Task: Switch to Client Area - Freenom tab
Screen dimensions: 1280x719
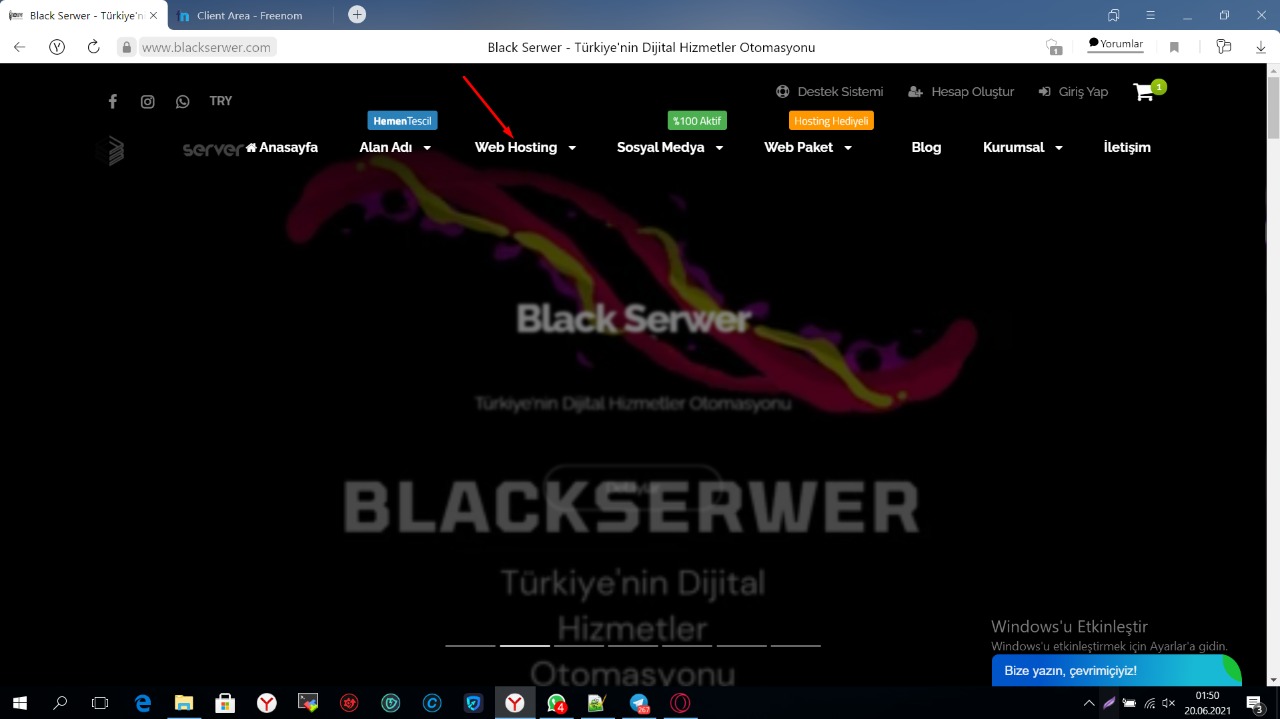Action: [250, 15]
